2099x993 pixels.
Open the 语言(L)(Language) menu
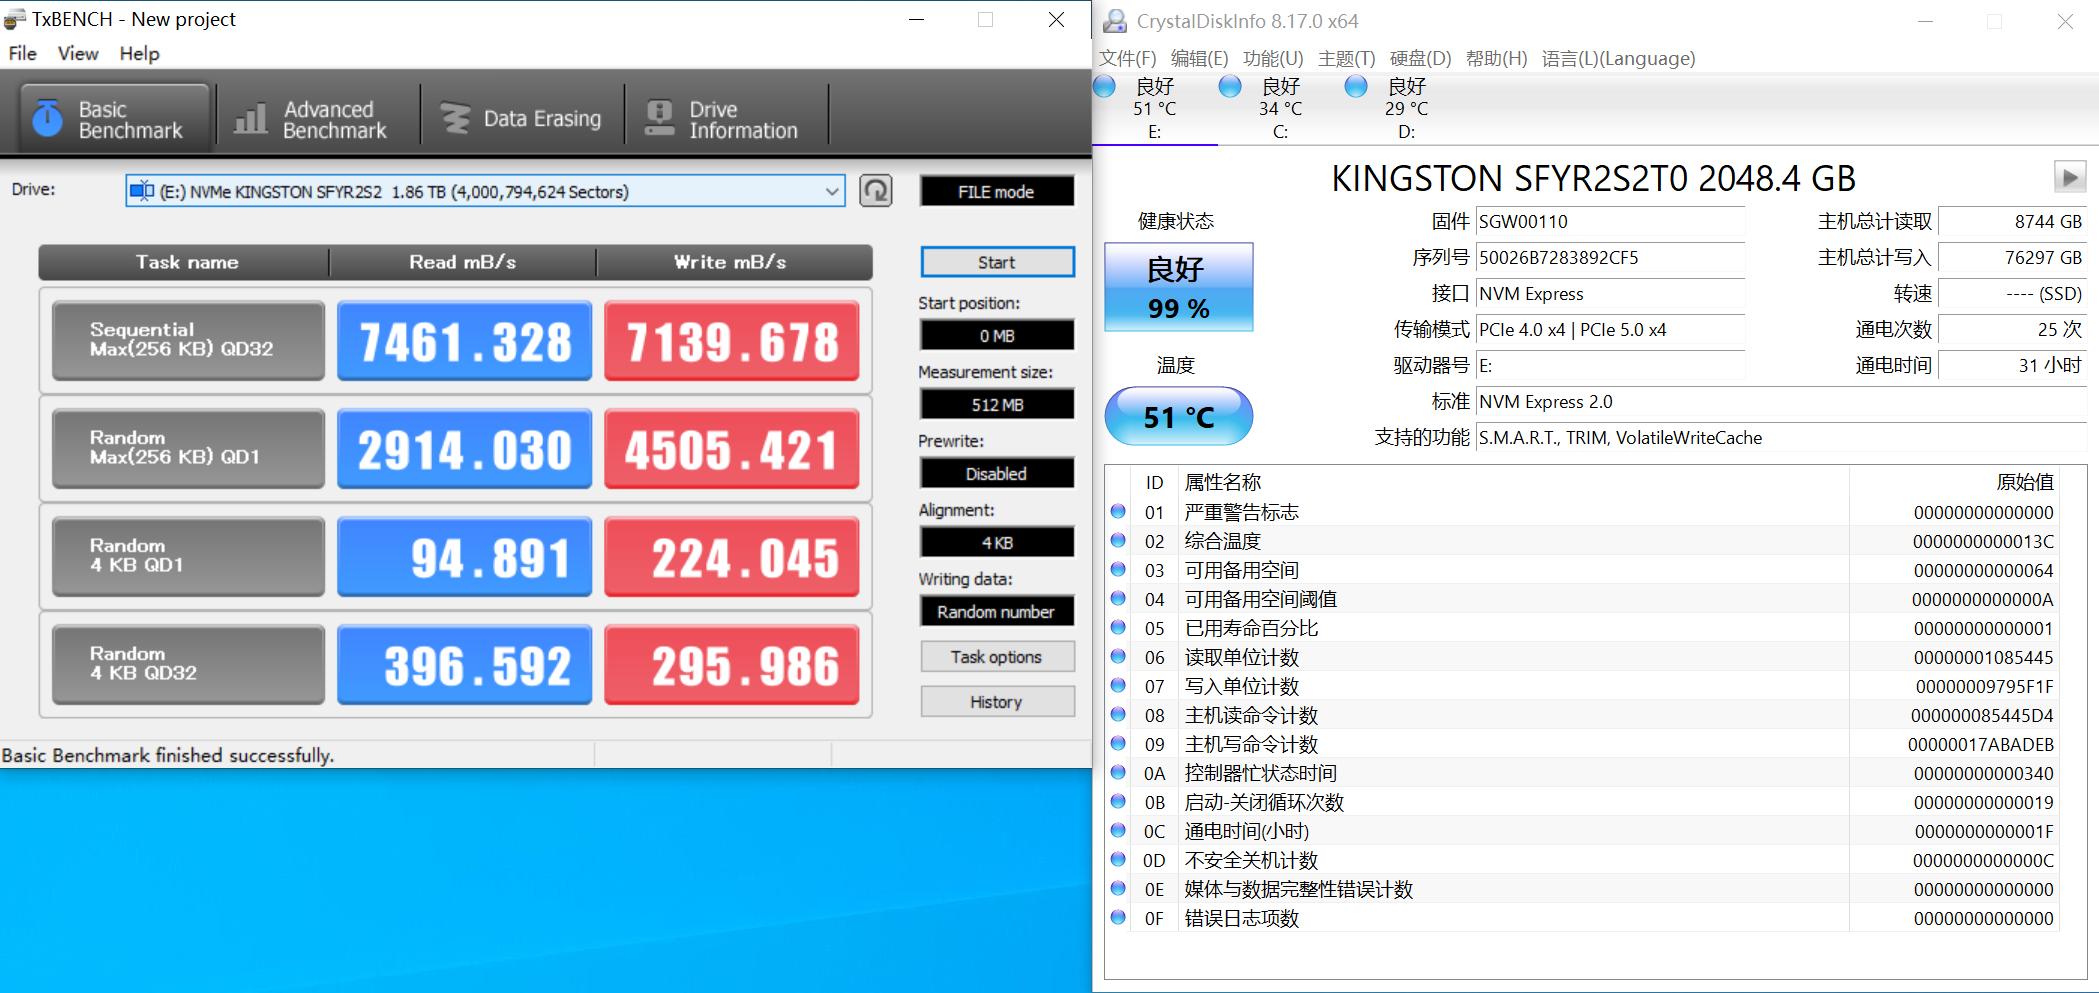pyautogui.click(x=1618, y=58)
